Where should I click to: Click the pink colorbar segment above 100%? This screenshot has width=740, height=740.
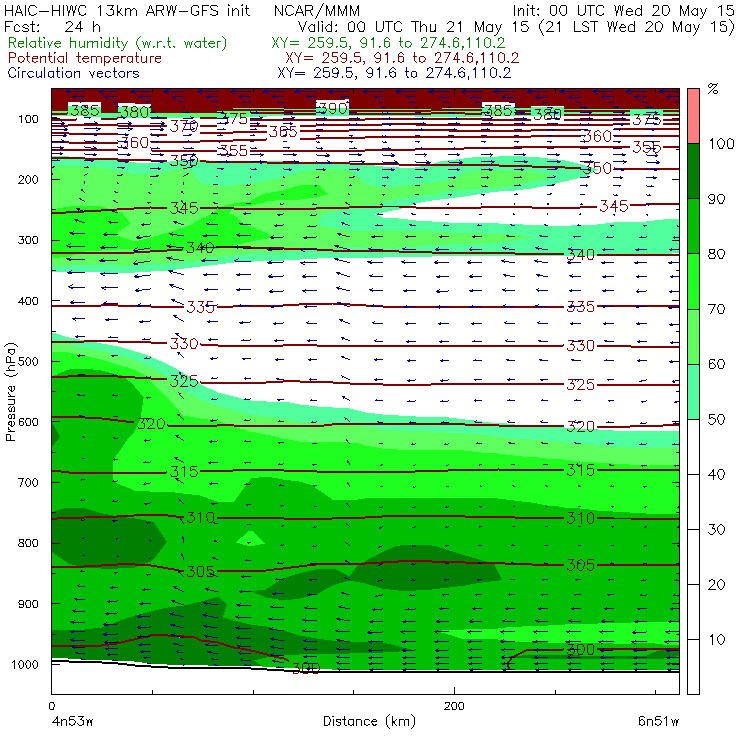point(693,116)
